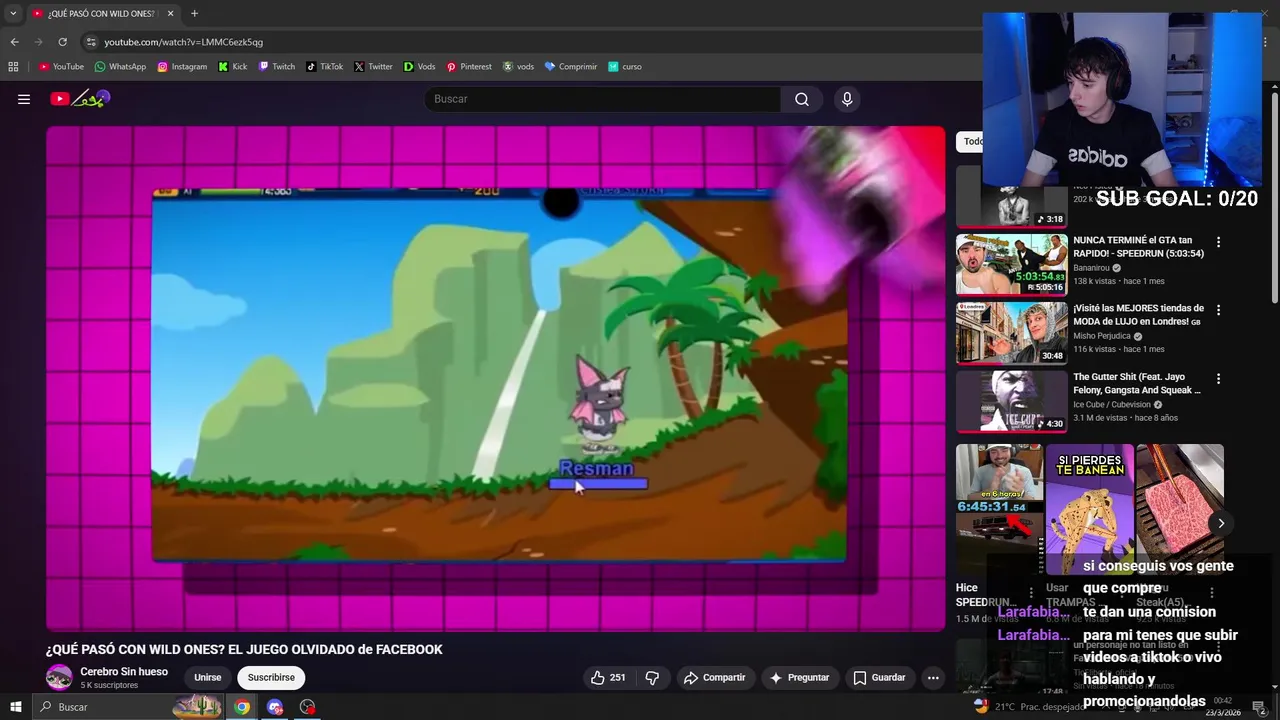This screenshot has height=720, width=1280.
Task: Open the curso bookmark
Action: click(625, 67)
